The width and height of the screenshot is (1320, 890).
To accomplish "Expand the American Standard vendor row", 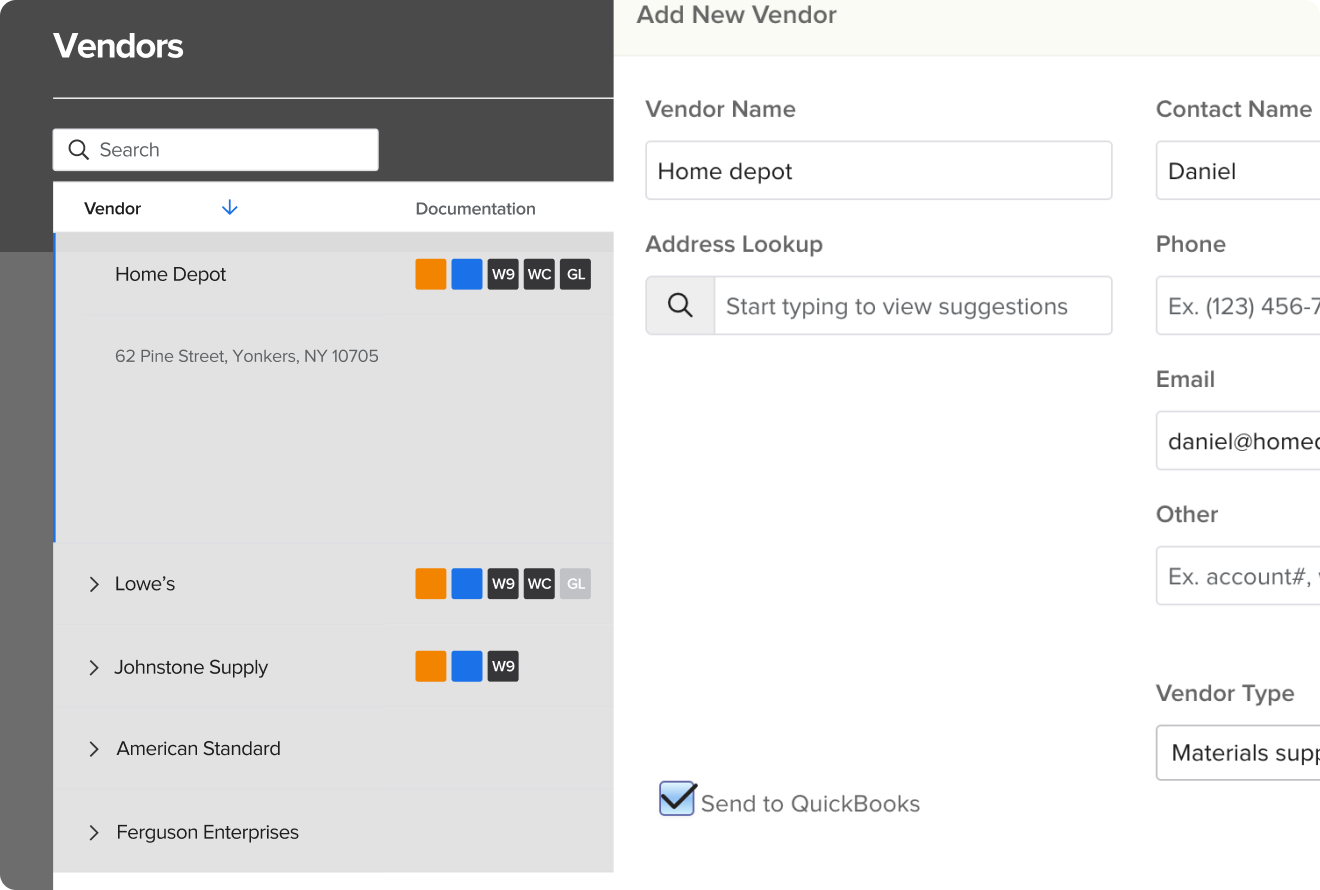I will (x=94, y=749).
